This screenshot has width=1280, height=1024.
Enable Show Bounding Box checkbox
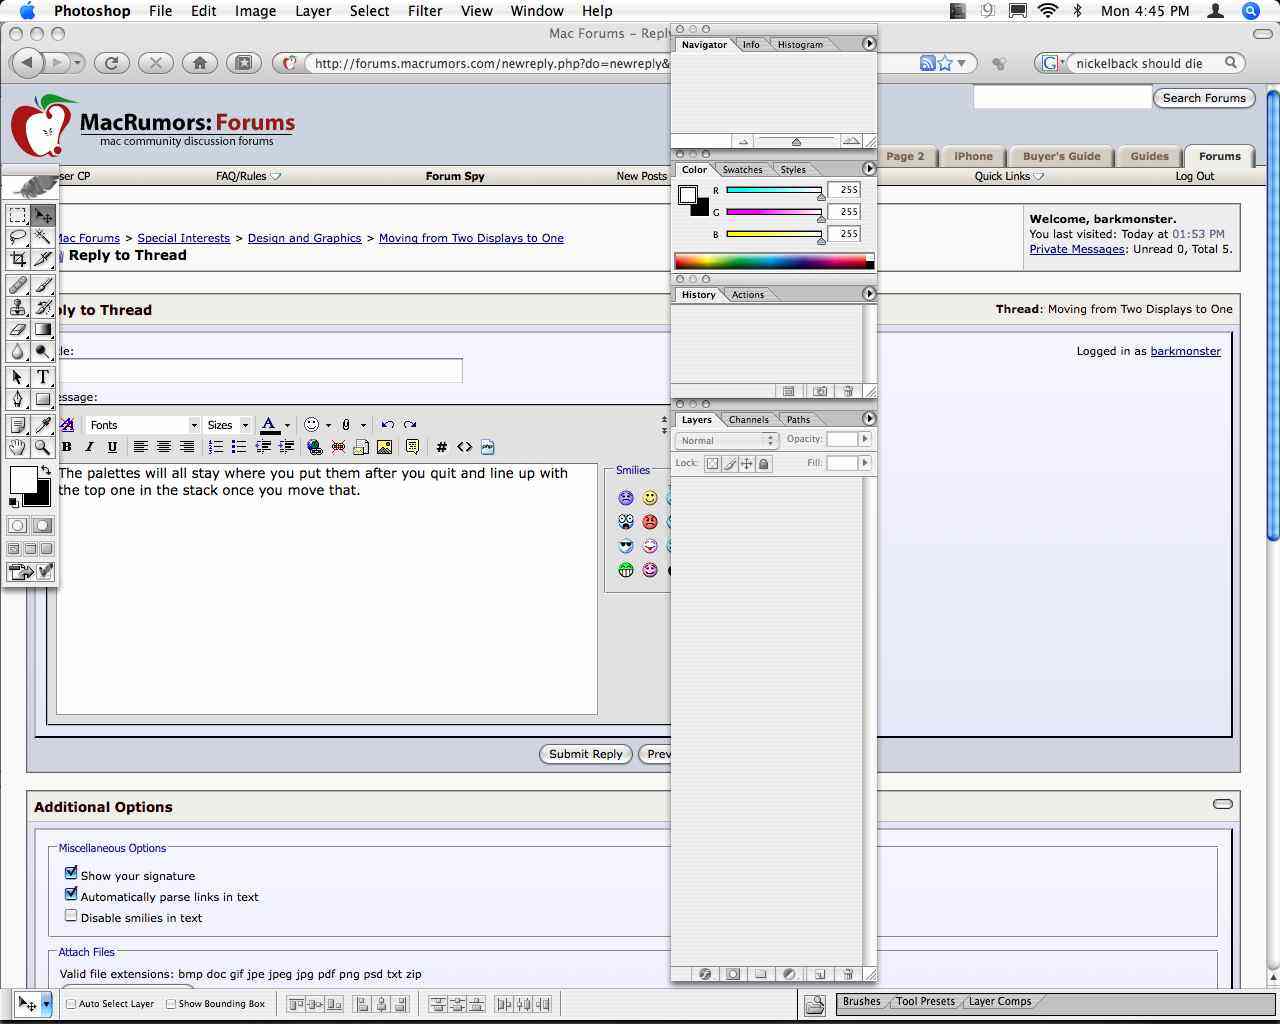point(170,1004)
